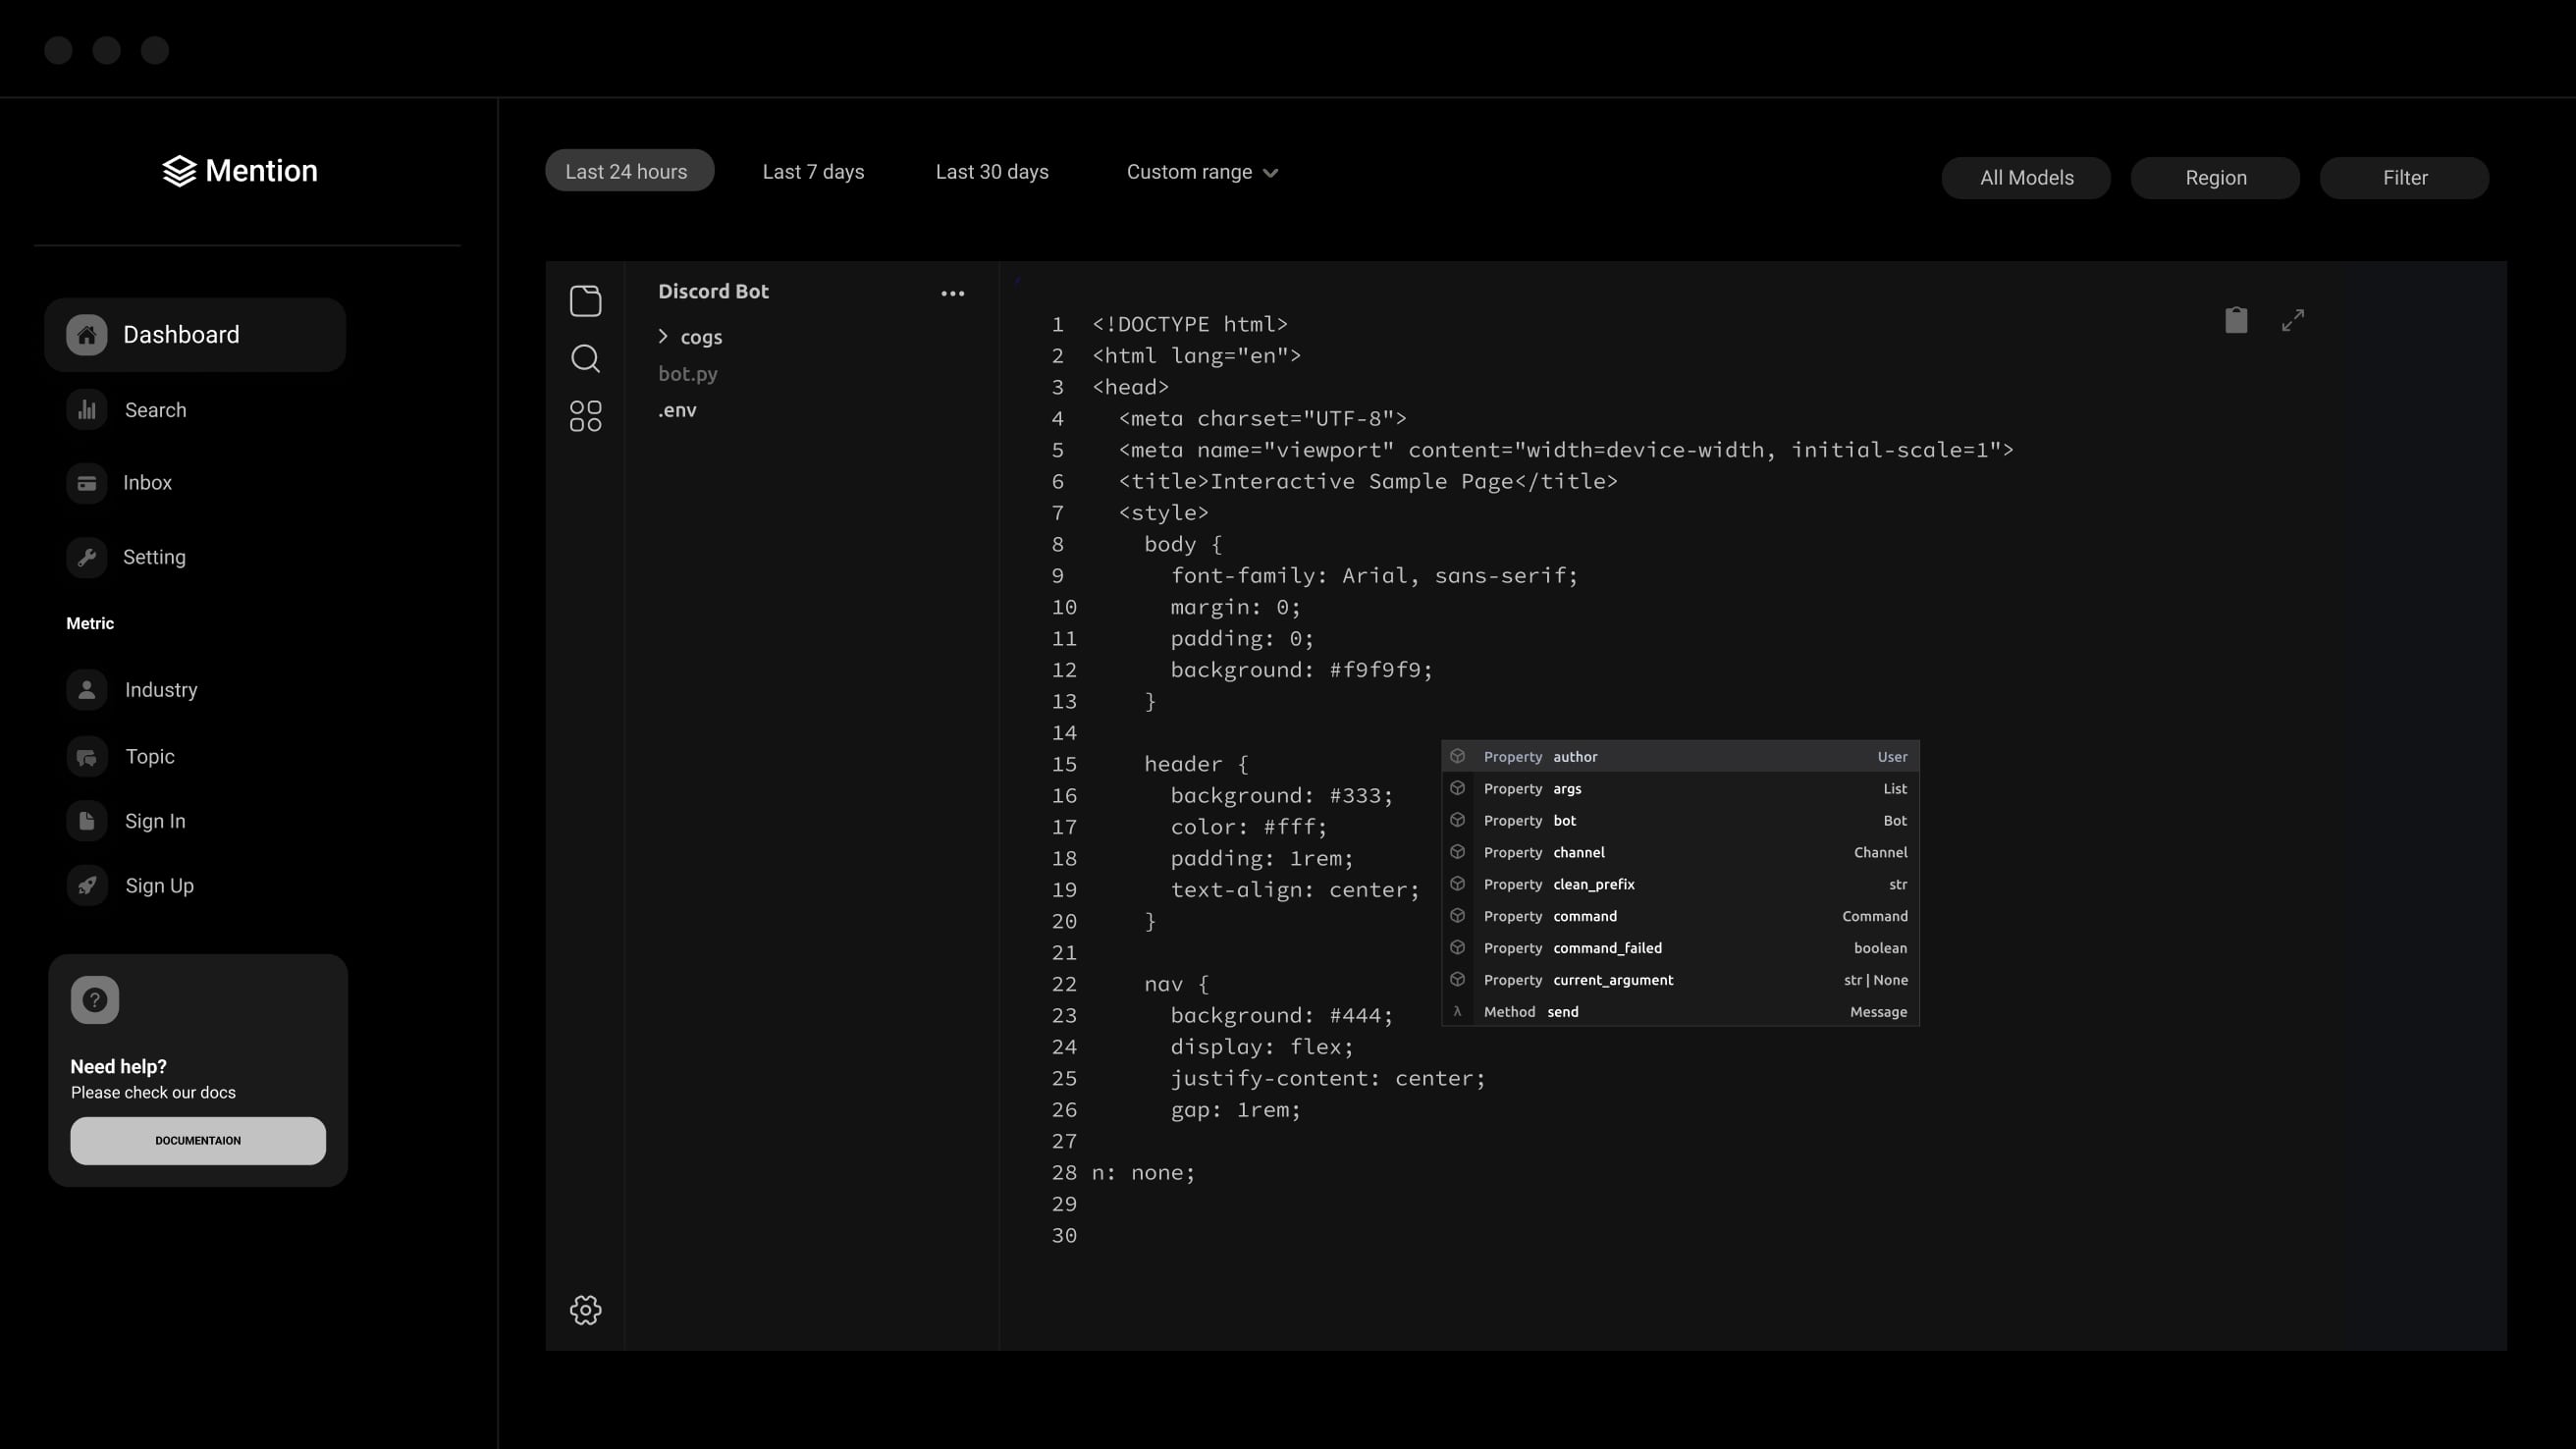Open the gear settings icon at the bottom of the editor sidebar
Screen dimensions: 2576x1449
click(x=585, y=1310)
